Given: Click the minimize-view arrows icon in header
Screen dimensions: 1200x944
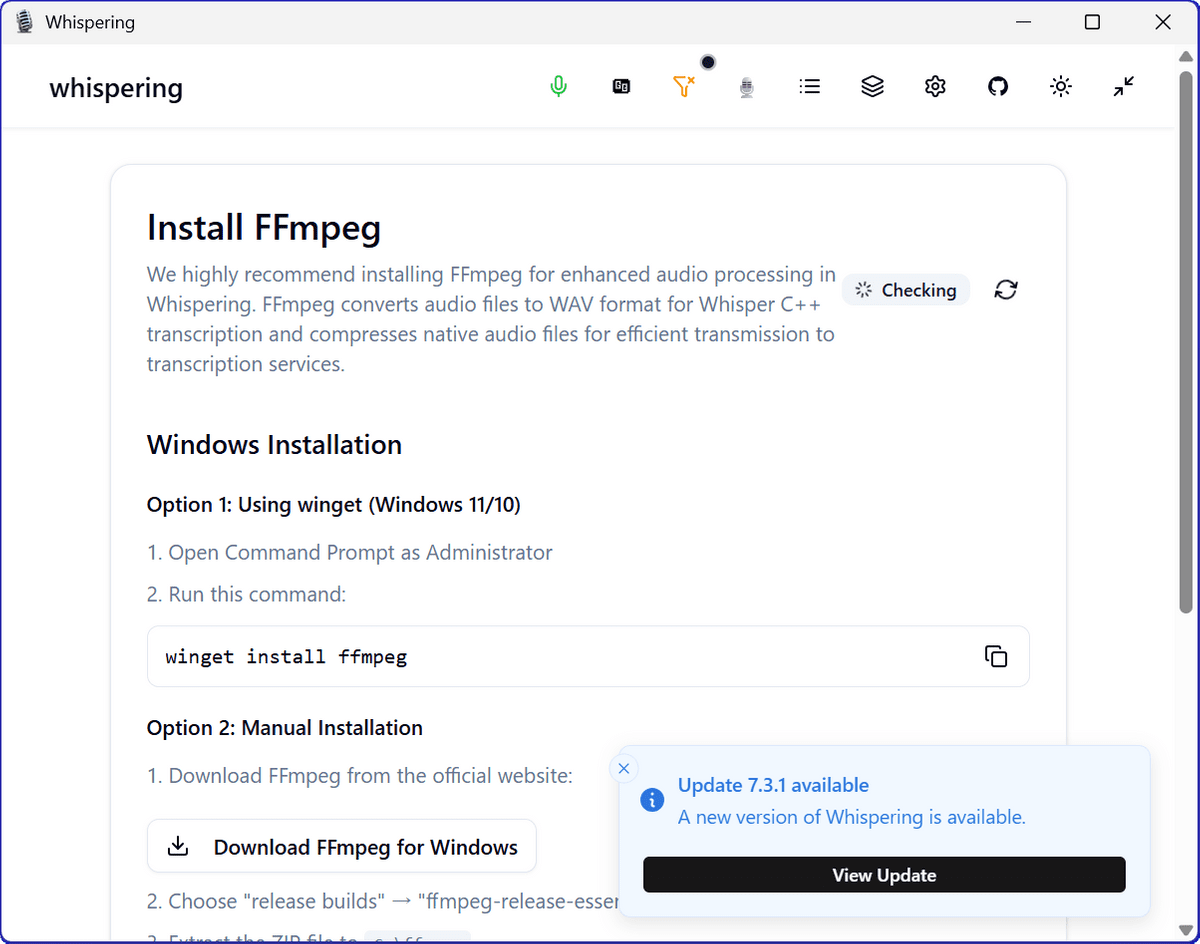Looking at the screenshot, I should click(1124, 87).
